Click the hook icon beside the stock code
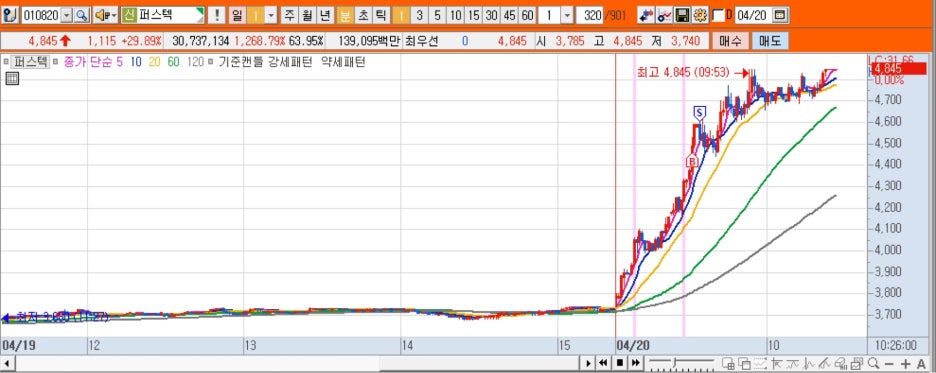 pos(10,15)
